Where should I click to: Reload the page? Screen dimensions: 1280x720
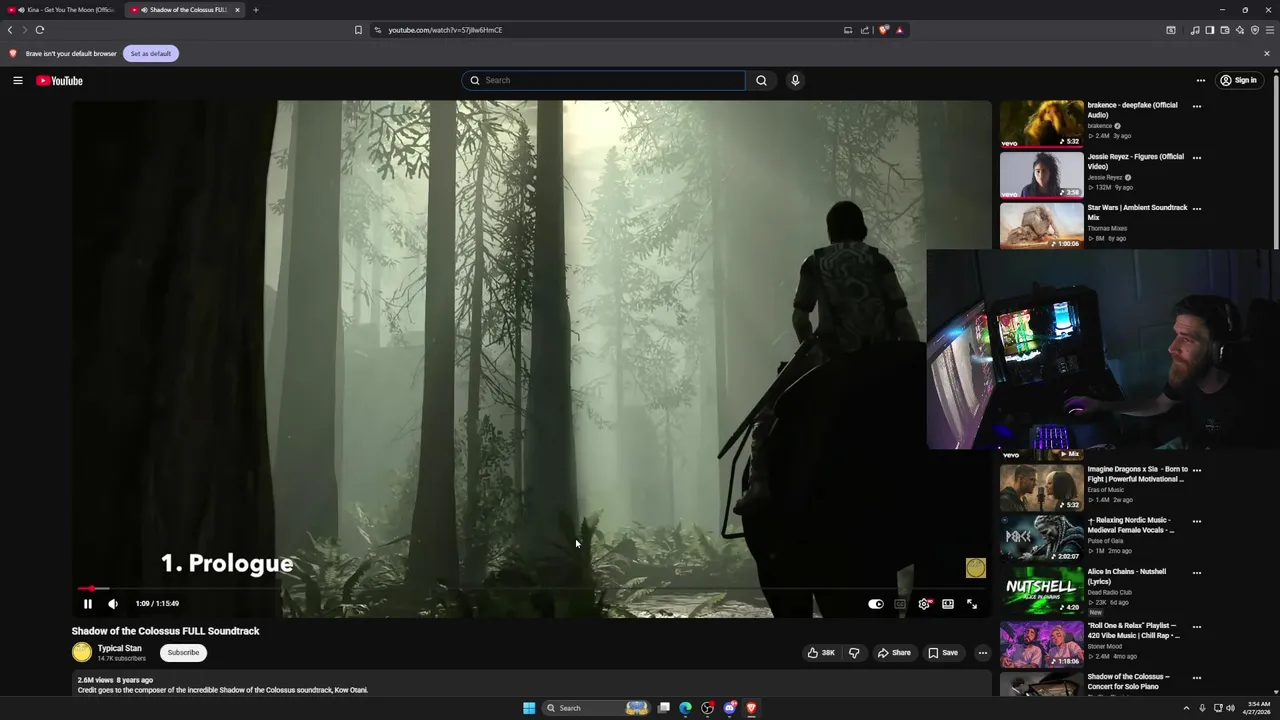(40, 30)
